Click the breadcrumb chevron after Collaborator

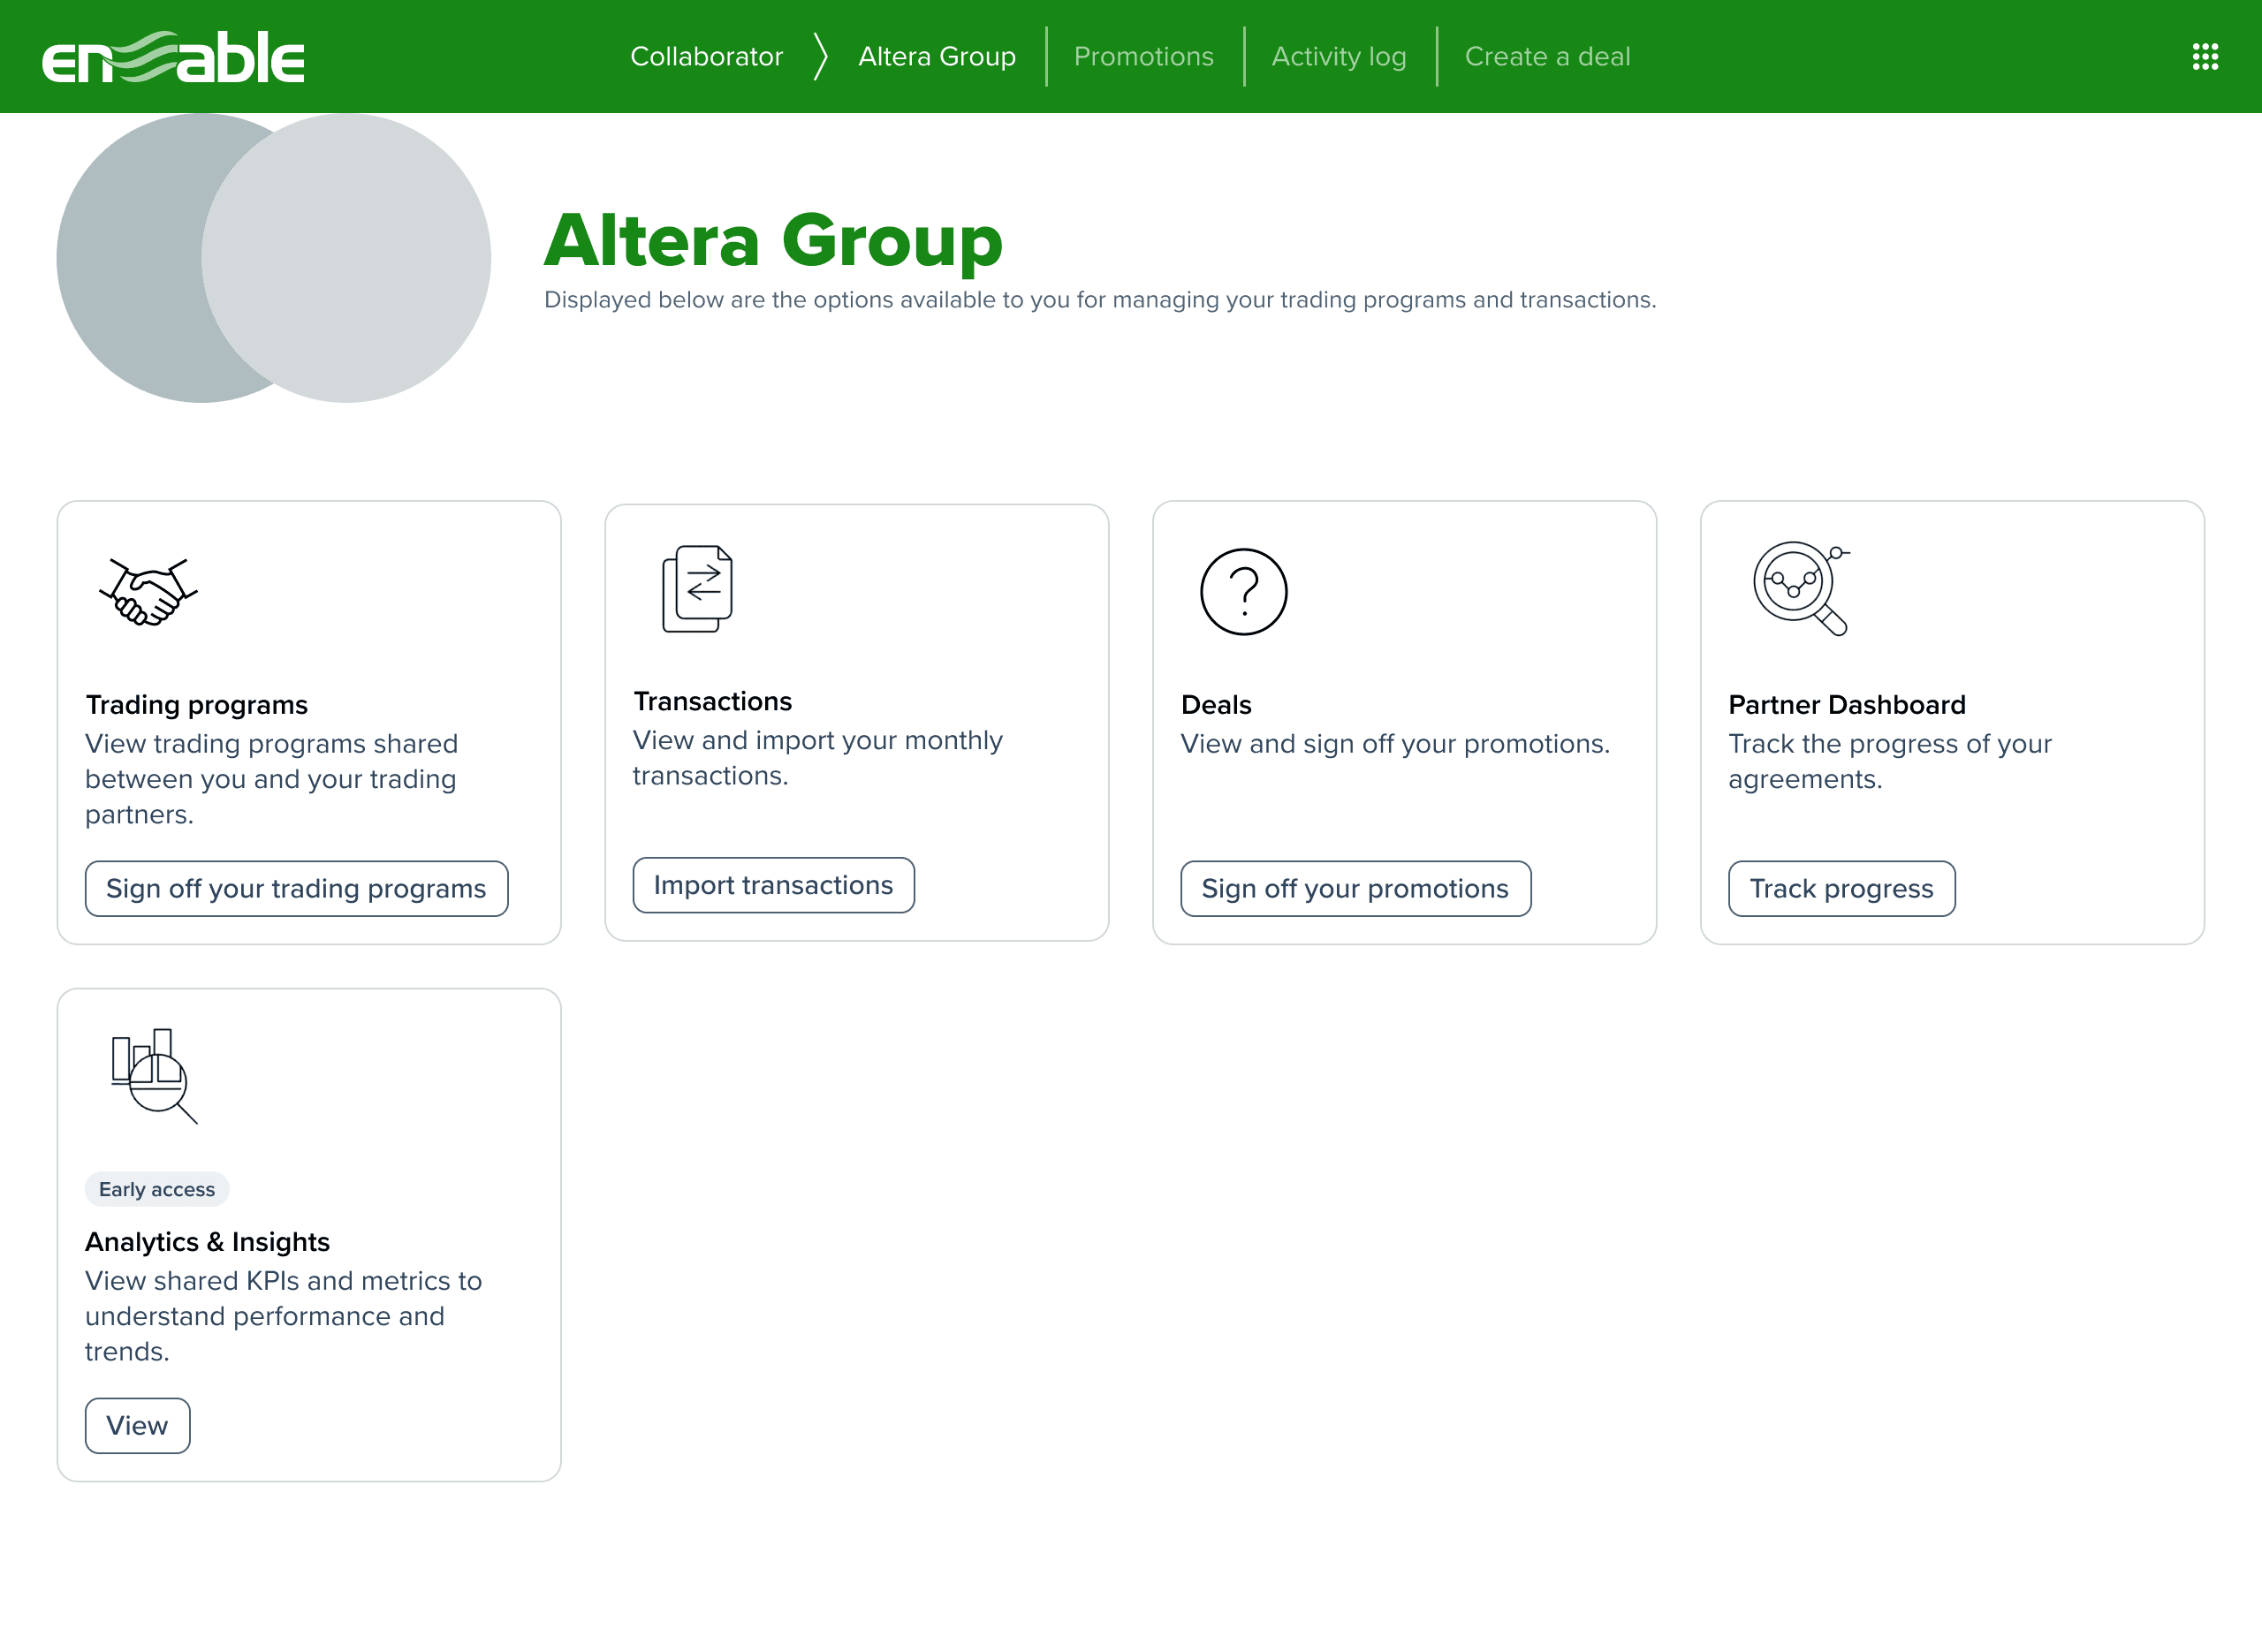(x=820, y=56)
